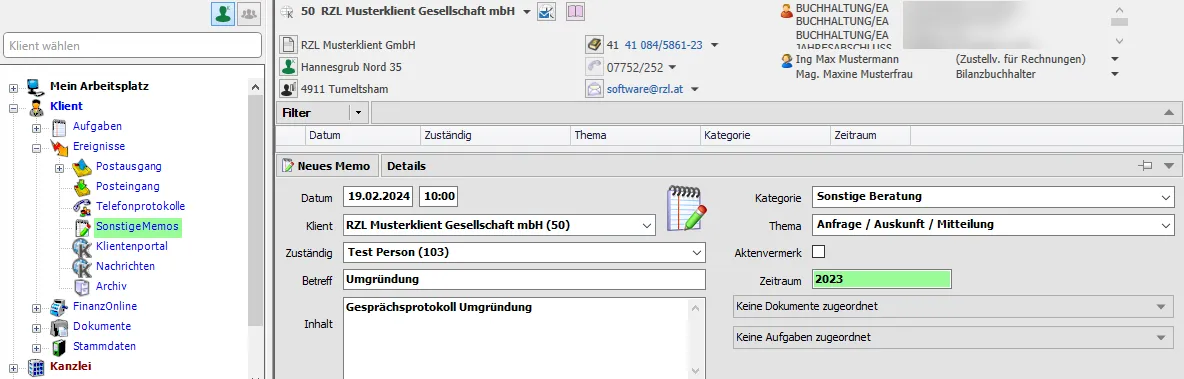Select the single client view icon
Image resolution: width=1184 pixels, height=379 pixels.
tap(223, 14)
